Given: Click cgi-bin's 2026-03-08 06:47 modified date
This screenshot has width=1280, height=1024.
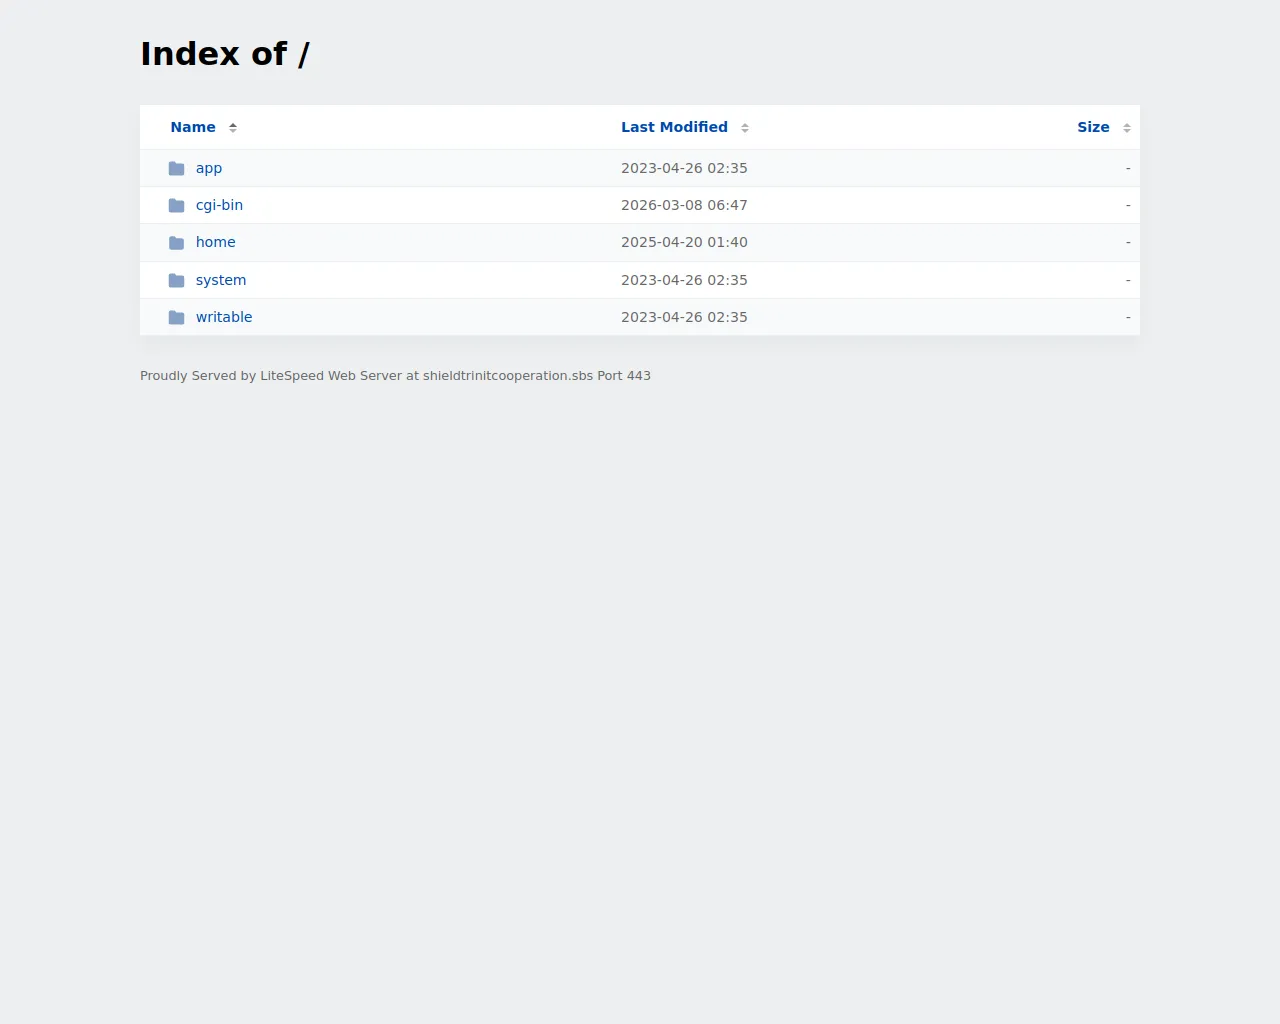Looking at the screenshot, I should click(x=684, y=205).
